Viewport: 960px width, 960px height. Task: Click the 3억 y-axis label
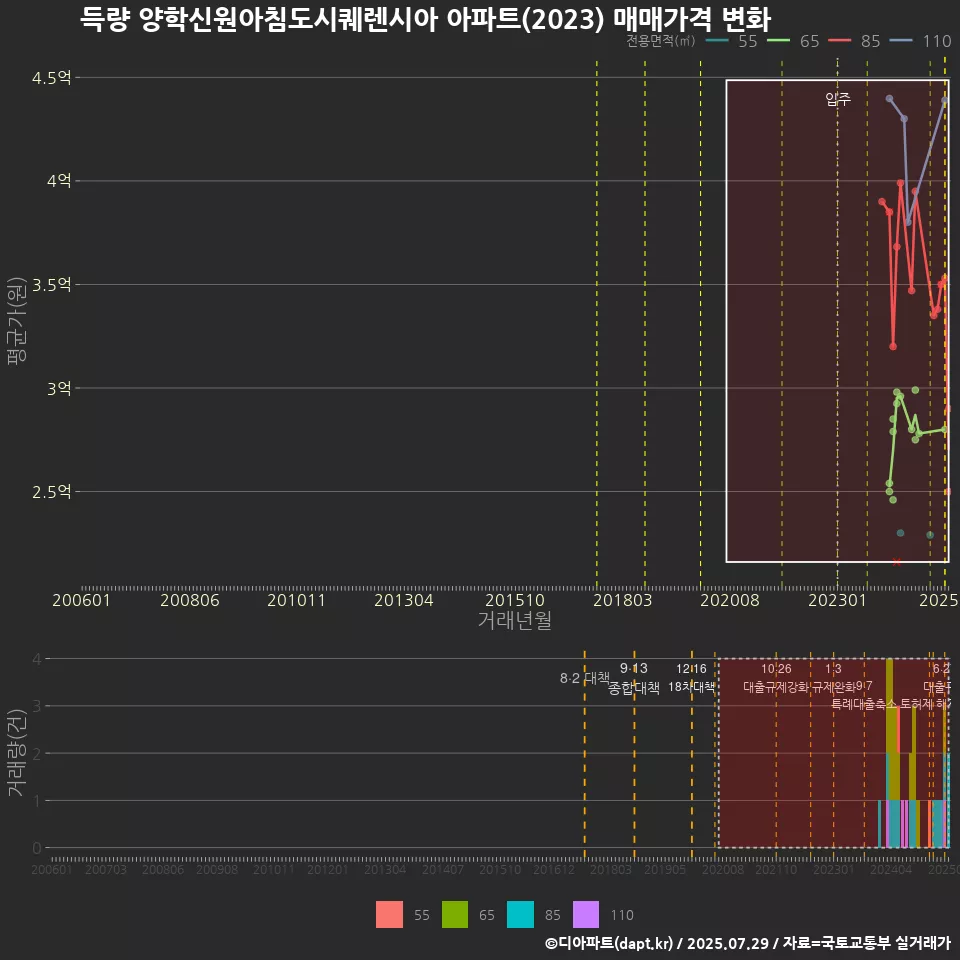[x=59, y=388]
